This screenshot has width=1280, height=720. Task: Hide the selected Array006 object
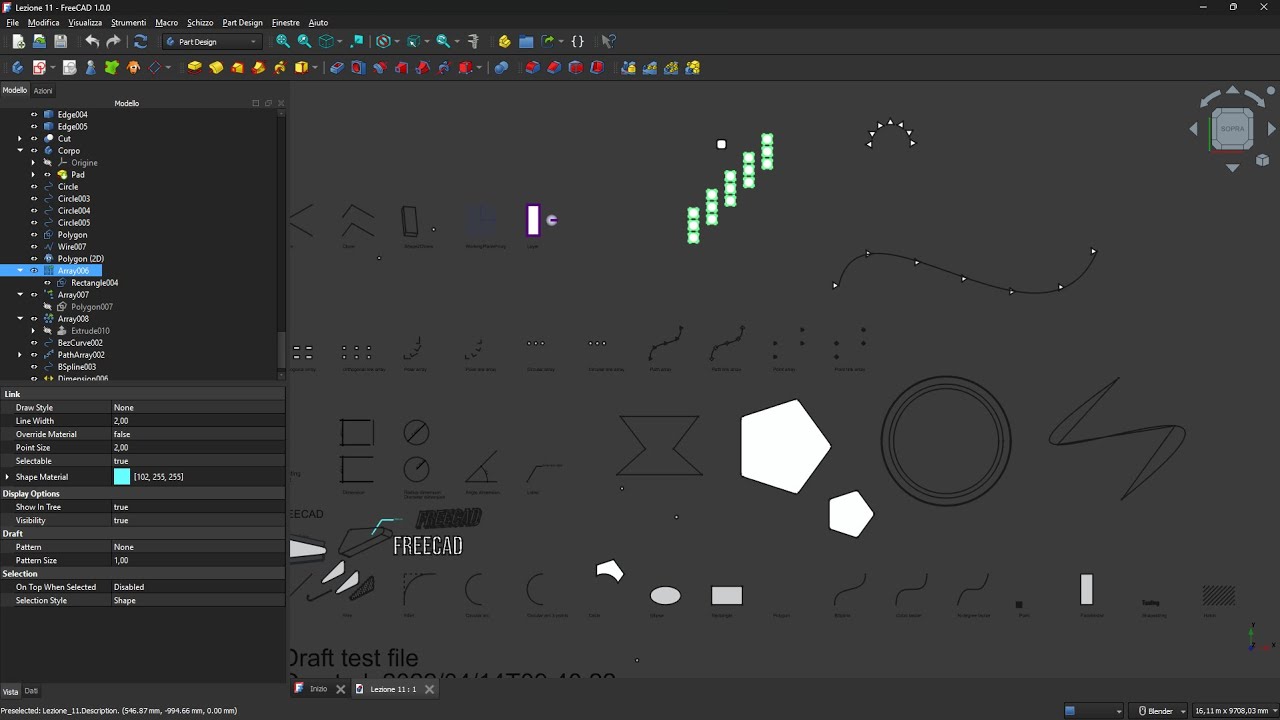(x=34, y=271)
